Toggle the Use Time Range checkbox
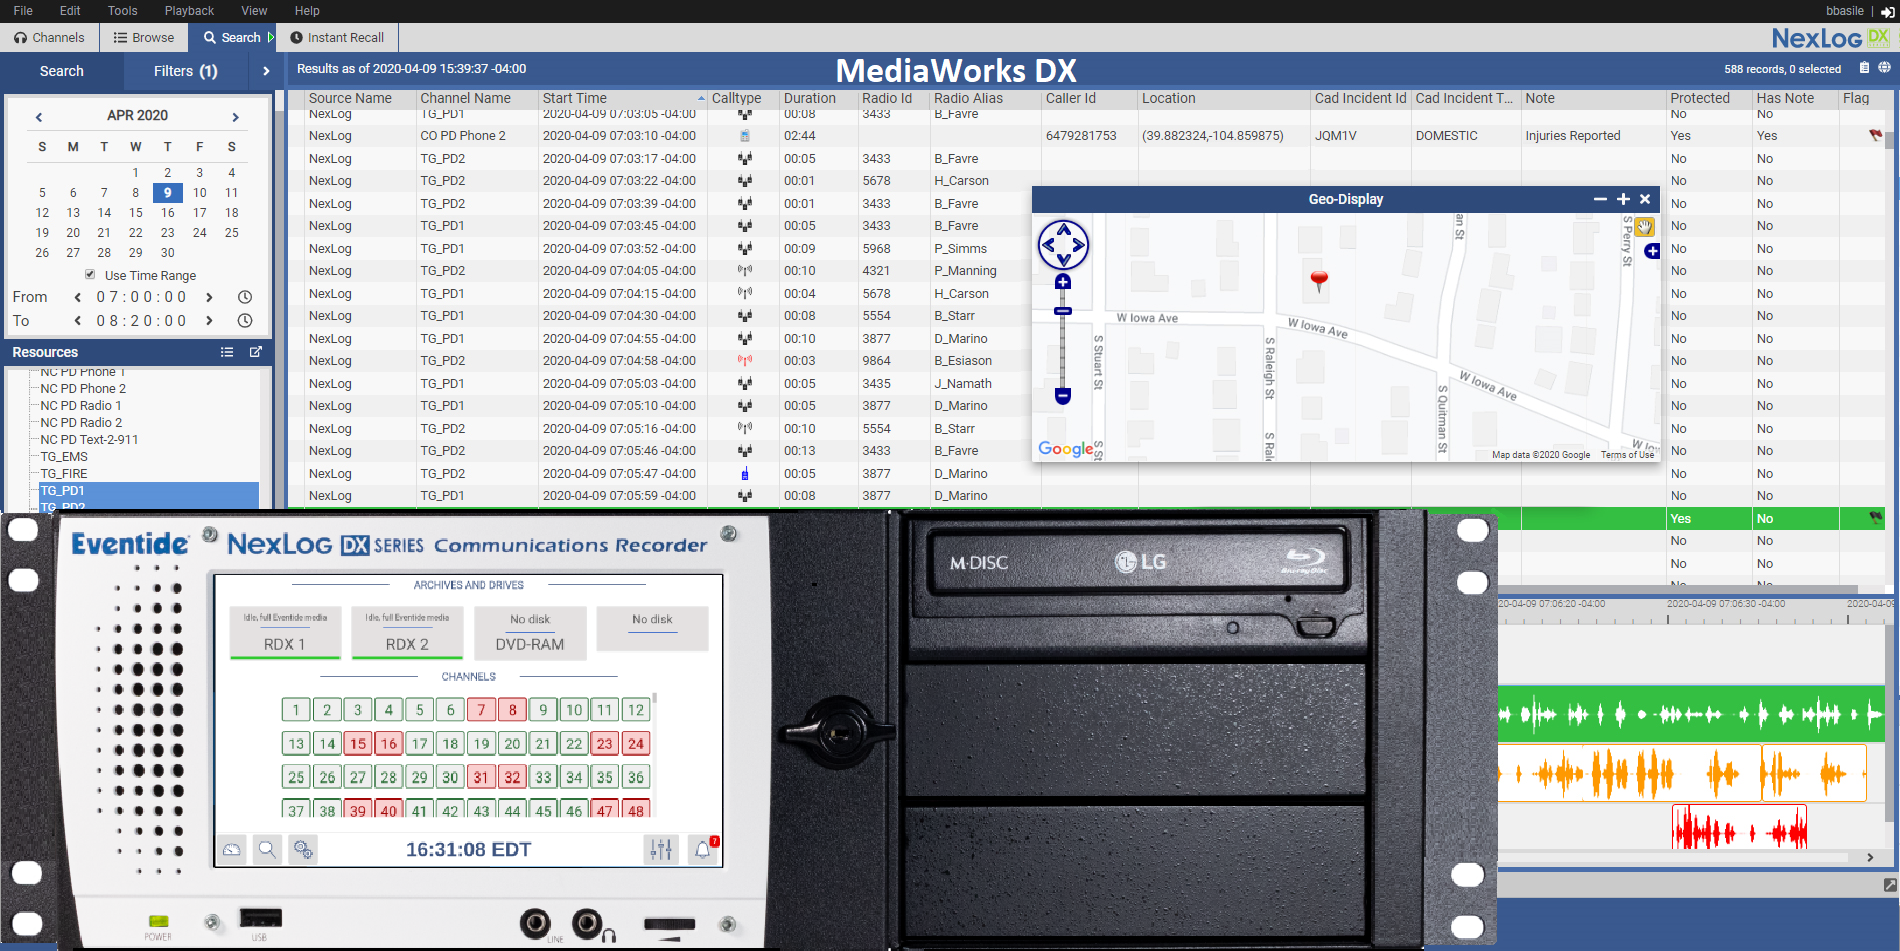1900x951 pixels. coord(90,274)
